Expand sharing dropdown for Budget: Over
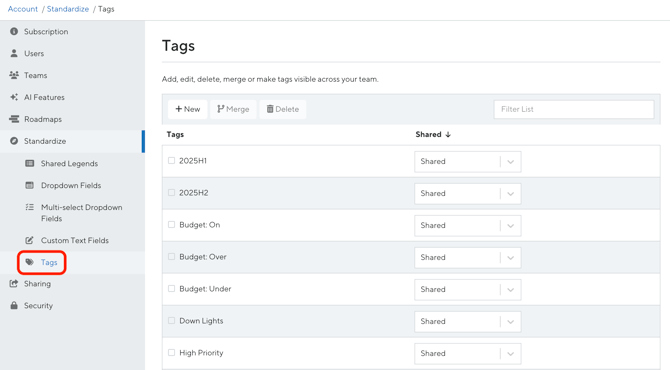Image resolution: width=670 pixels, height=370 pixels. click(467, 258)
